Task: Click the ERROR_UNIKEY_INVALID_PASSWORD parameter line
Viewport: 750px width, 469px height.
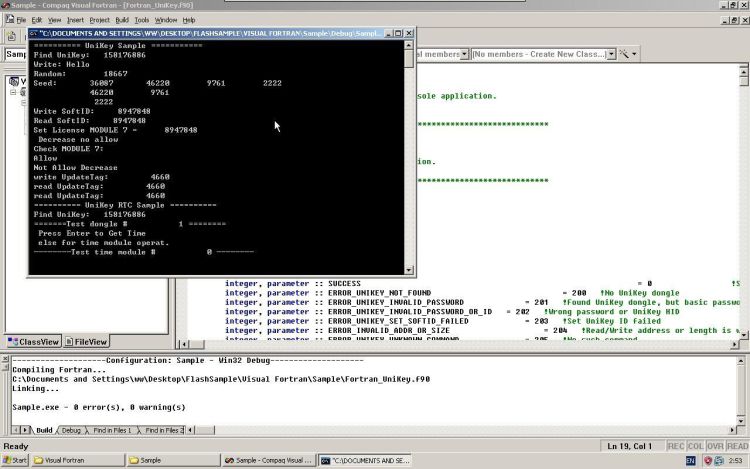Action: 482,302
